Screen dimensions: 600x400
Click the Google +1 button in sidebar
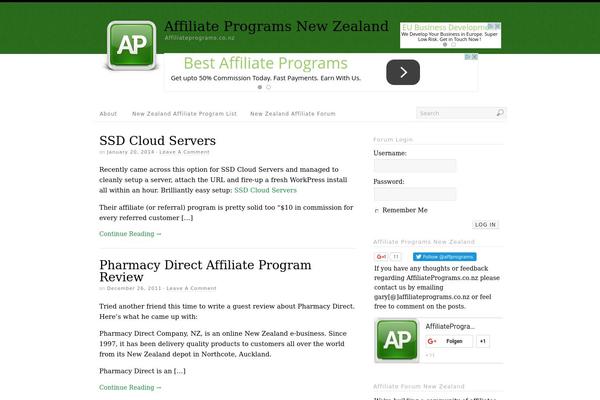[381, 257]
